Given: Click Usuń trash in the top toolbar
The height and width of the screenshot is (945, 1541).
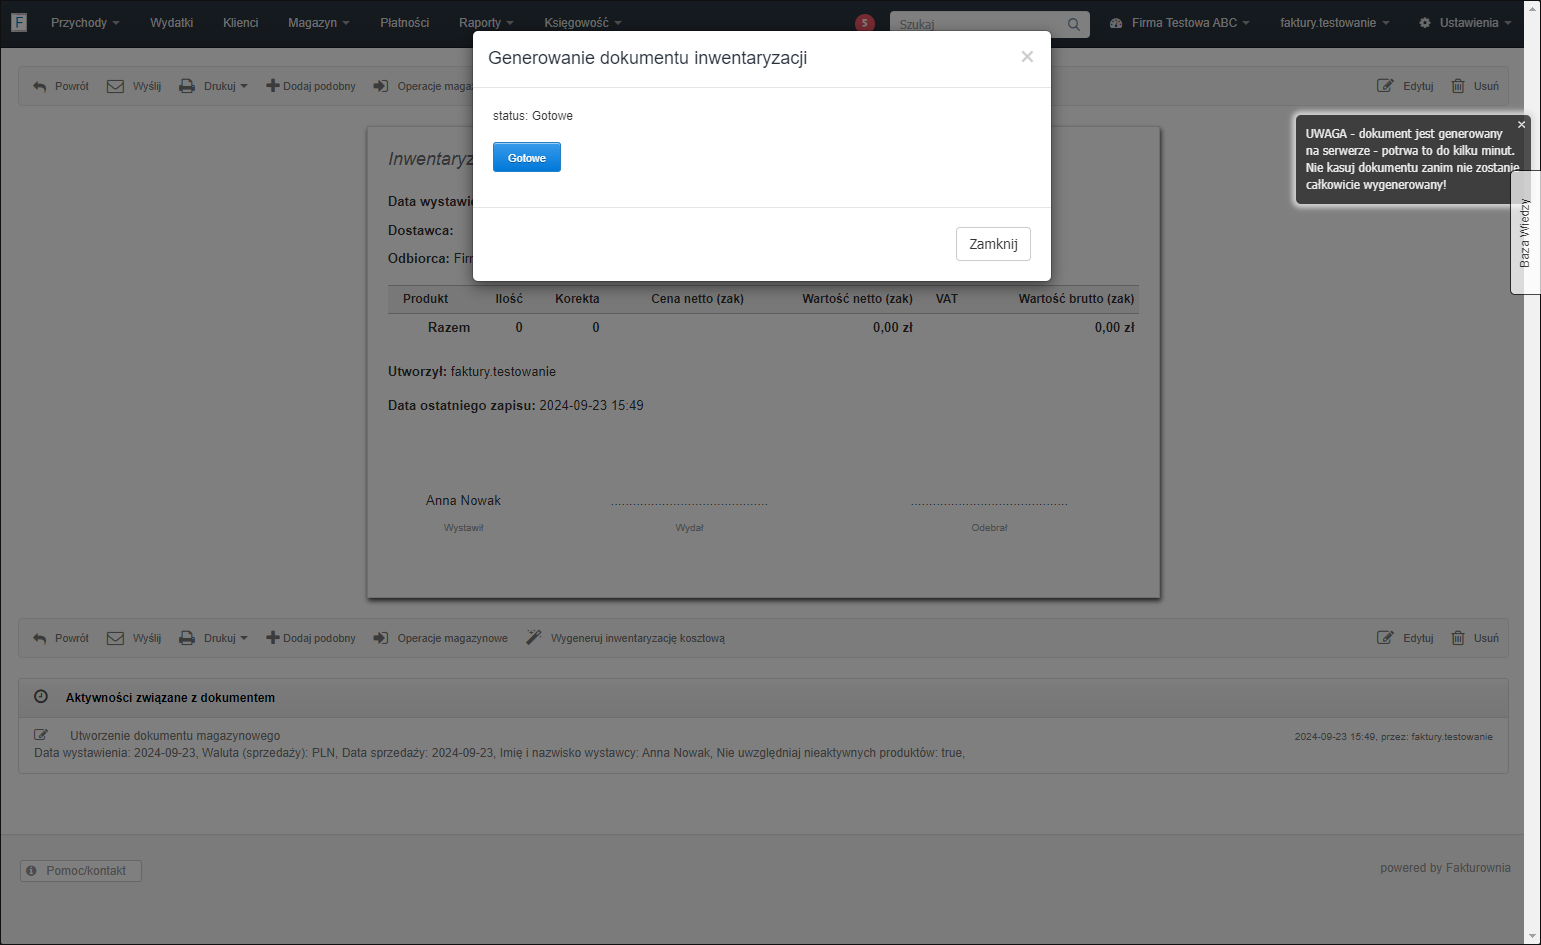Looking at the screenshot, I should pos(1475,86).
